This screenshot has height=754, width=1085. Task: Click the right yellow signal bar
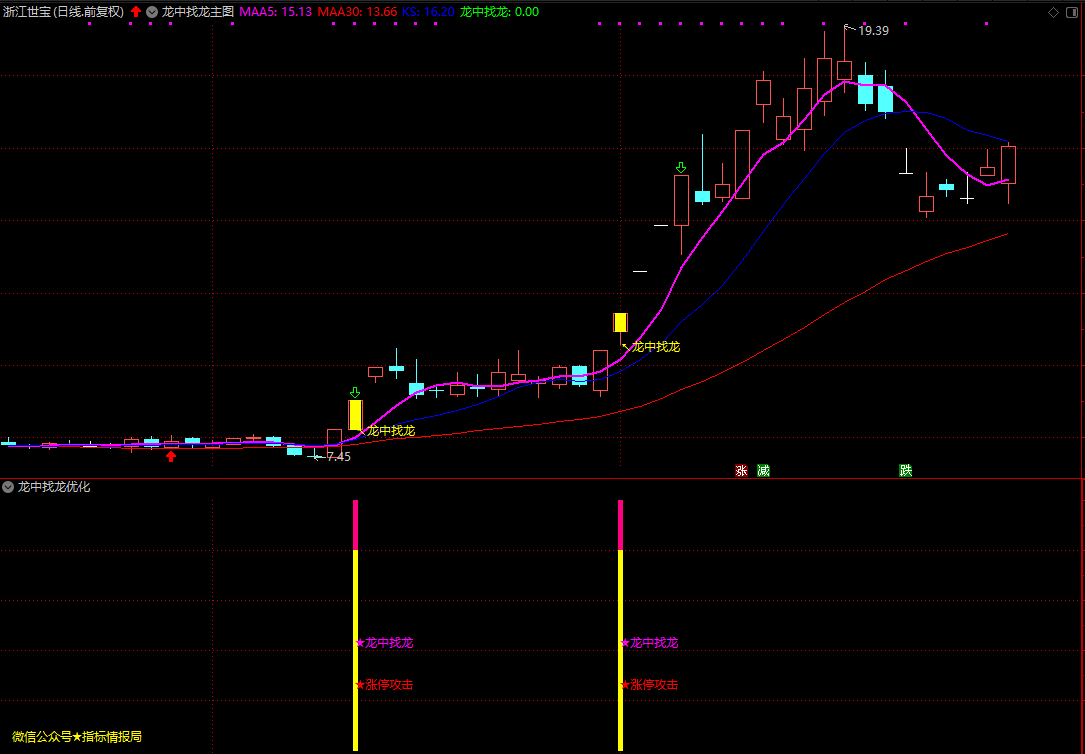621,650
